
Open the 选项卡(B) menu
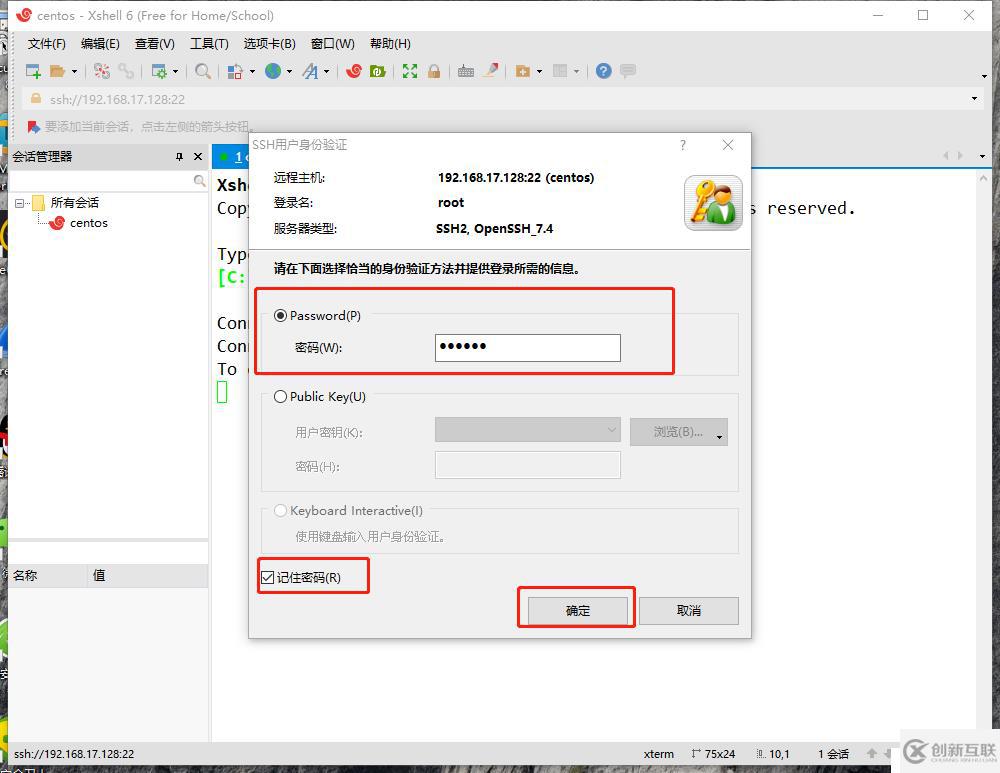point(269,43)
